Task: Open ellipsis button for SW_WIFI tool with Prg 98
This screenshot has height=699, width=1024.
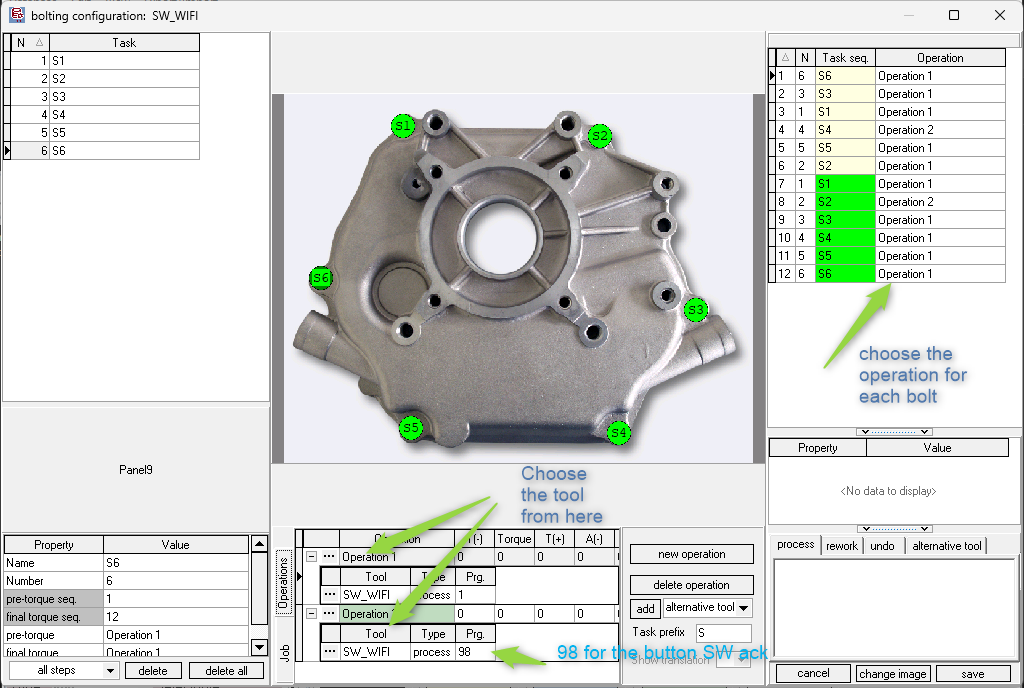Action: [330, 651]
